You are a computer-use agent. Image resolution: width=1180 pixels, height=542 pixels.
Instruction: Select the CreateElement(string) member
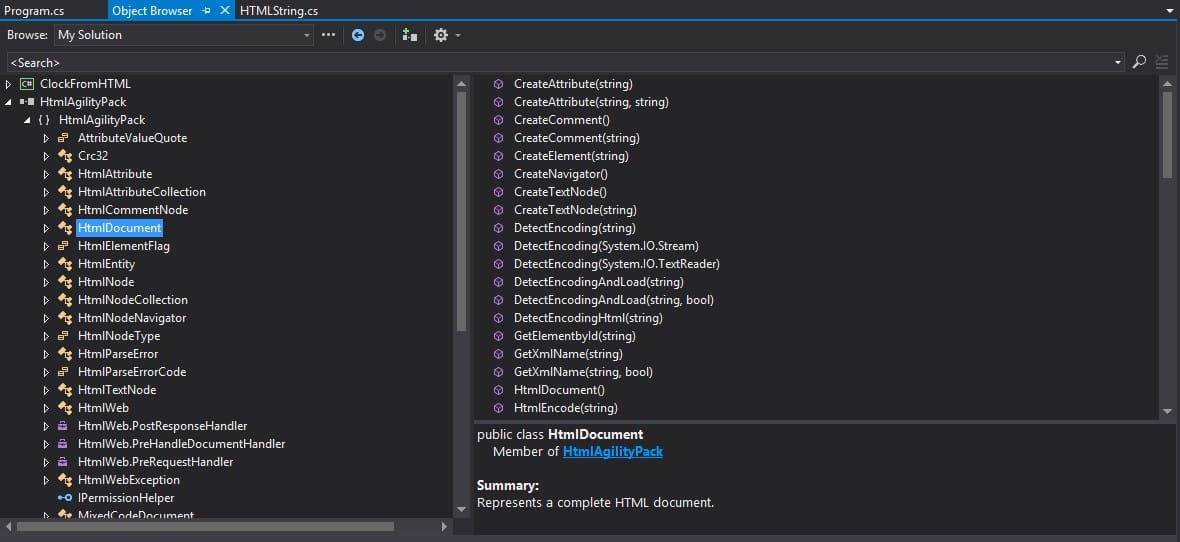pyautogui.click(x=571, y=156)
